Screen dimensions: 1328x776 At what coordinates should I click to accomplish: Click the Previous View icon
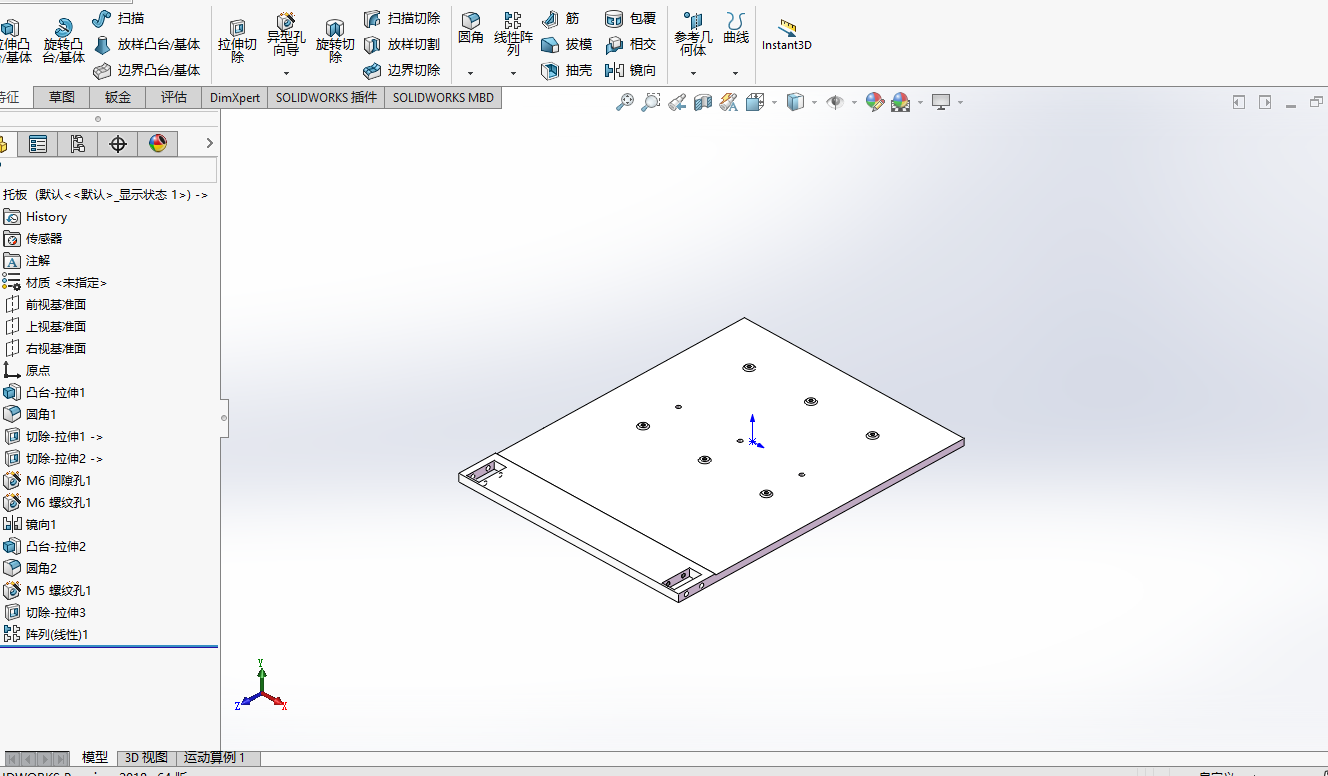(x=677, y=102)
